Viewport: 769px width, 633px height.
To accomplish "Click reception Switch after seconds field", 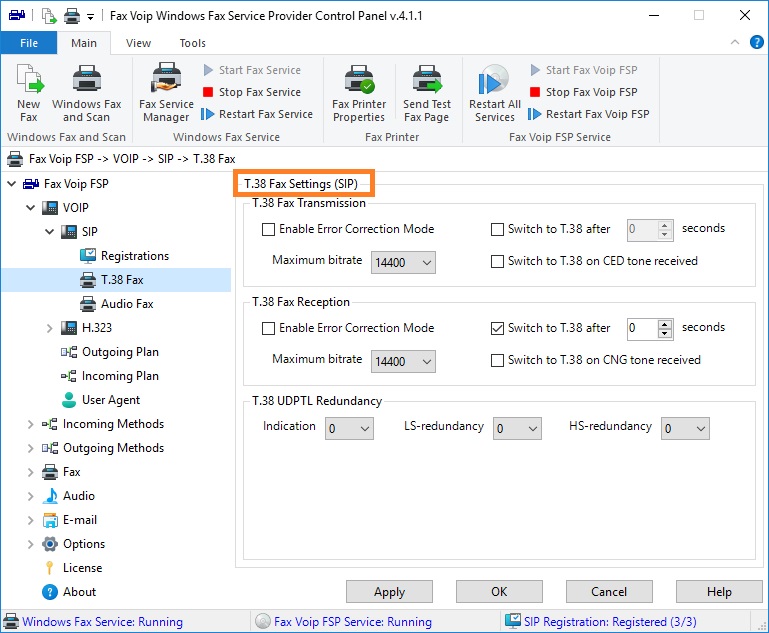I will click(x=642, y=329).
